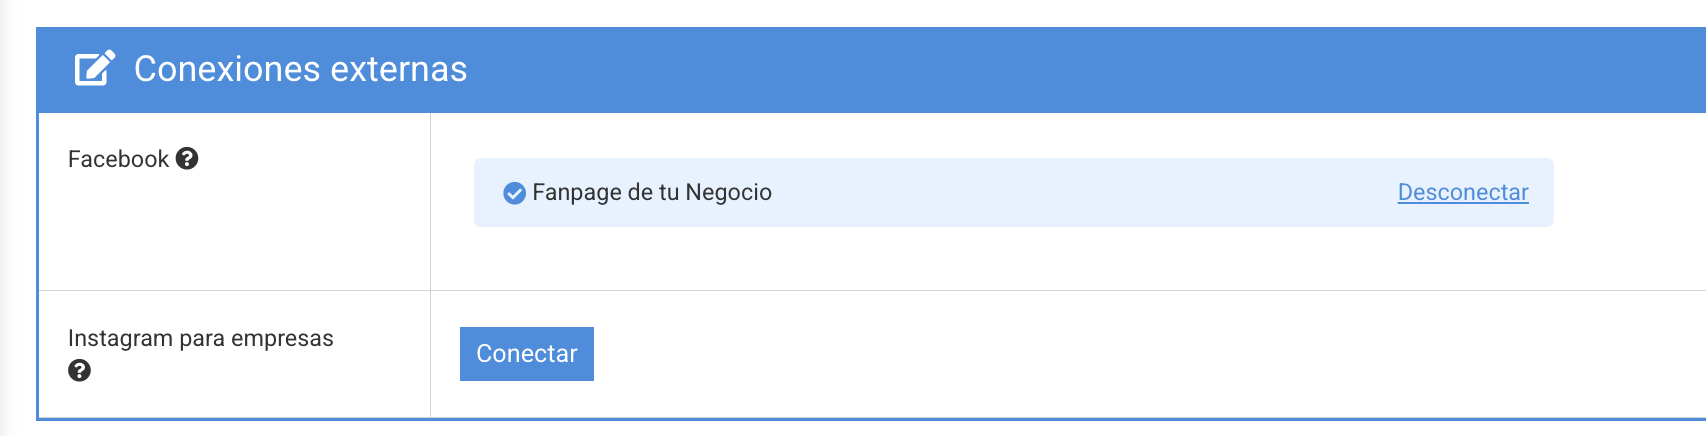Disconnect the Facebook fanpage via Desconectar

(1463, 192)
